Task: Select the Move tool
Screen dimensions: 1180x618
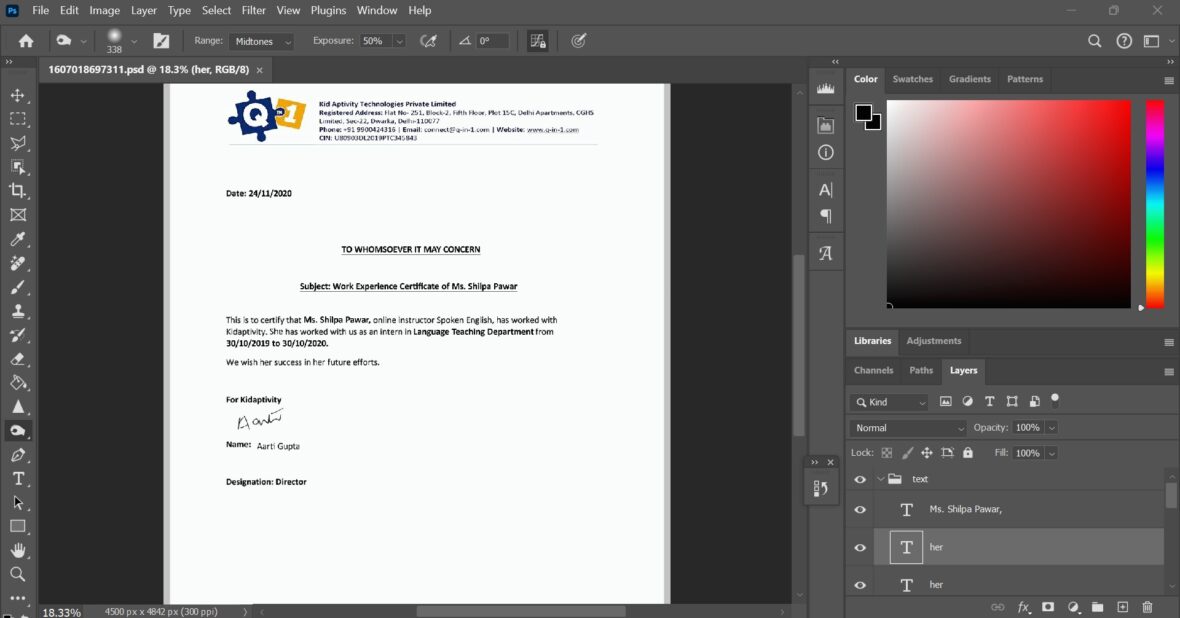Action: click(x=18, y=95)
